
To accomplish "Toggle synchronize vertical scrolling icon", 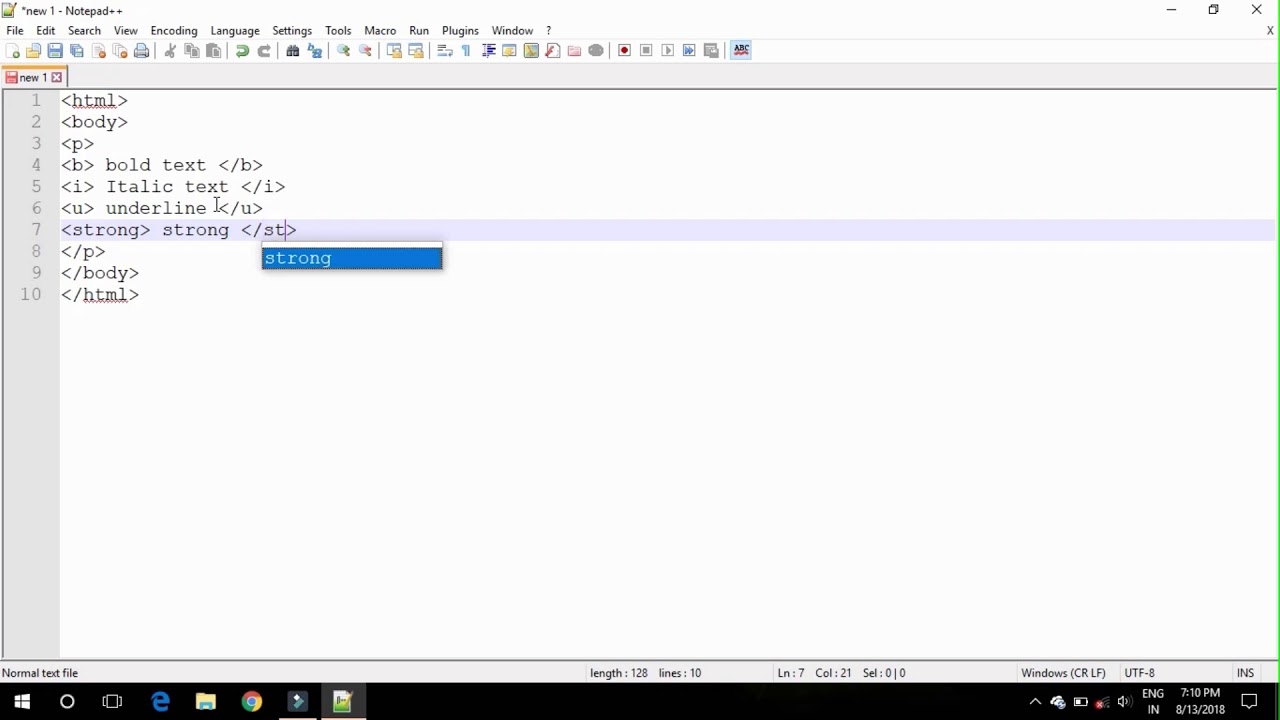I will click(x=394, y=51).
